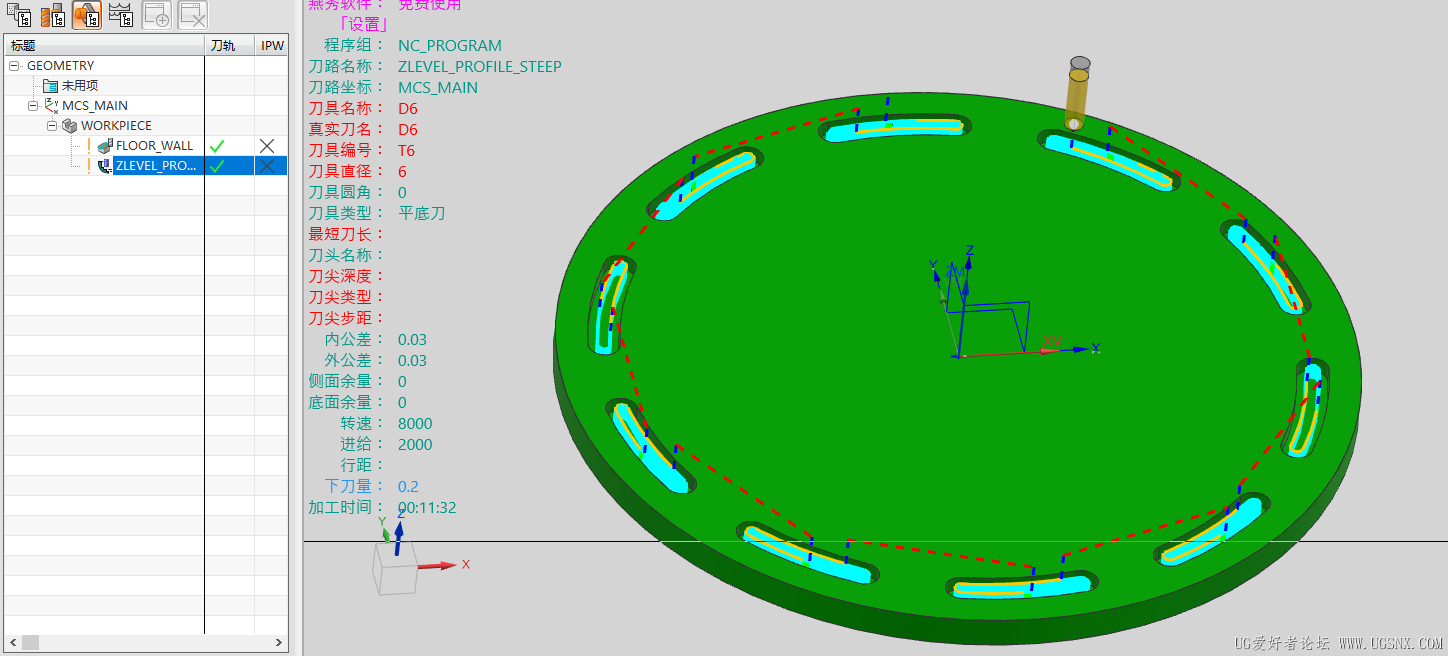Click the MCS_MAIN coordinate system icon
The height and width of the screenshot is (656, 1448).
51,105
